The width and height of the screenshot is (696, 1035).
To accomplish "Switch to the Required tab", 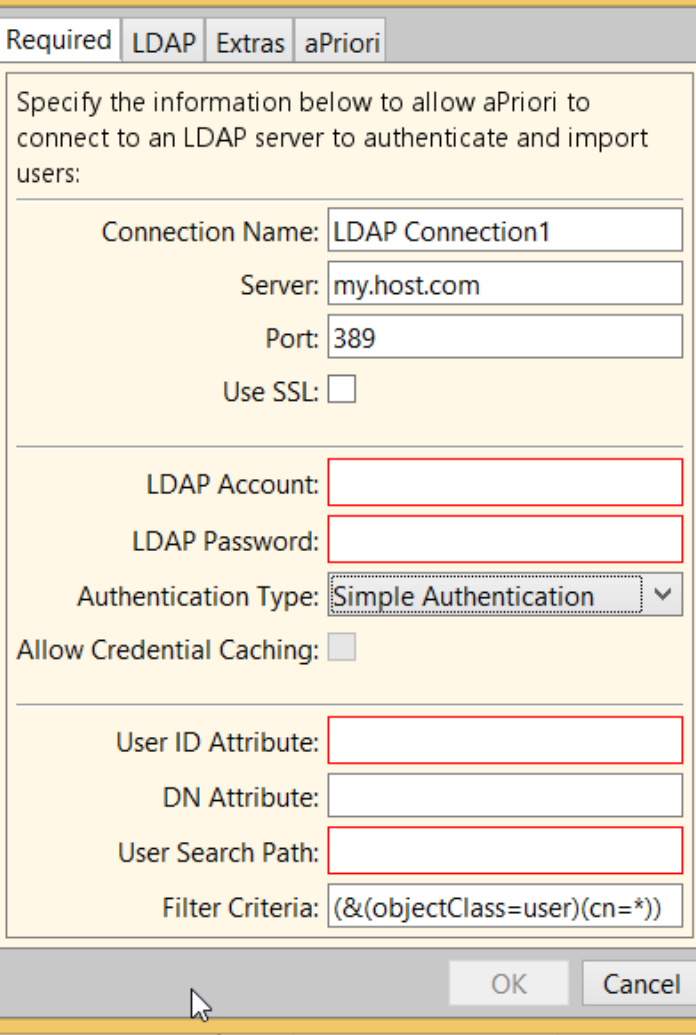I will coord(59,41).
